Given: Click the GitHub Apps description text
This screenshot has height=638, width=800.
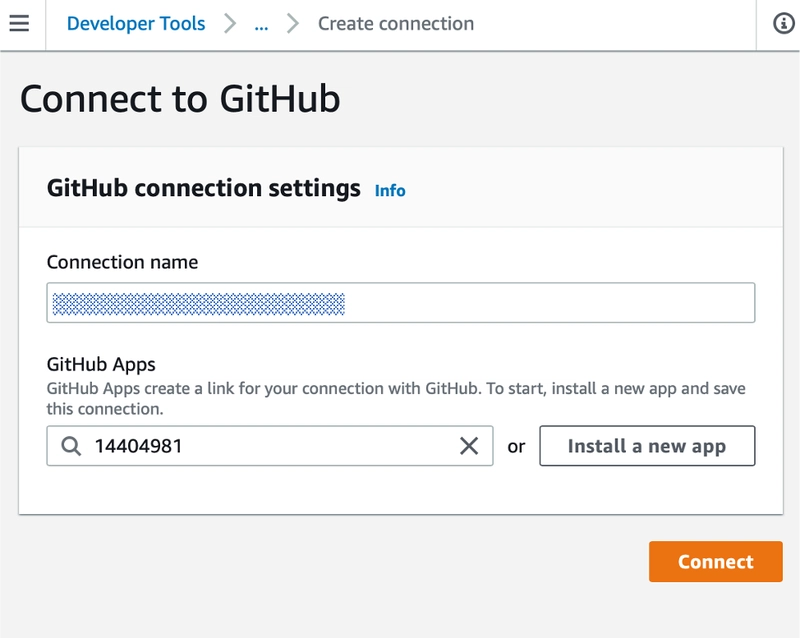Looking at the screenshot, I should (x=396, y=398).
